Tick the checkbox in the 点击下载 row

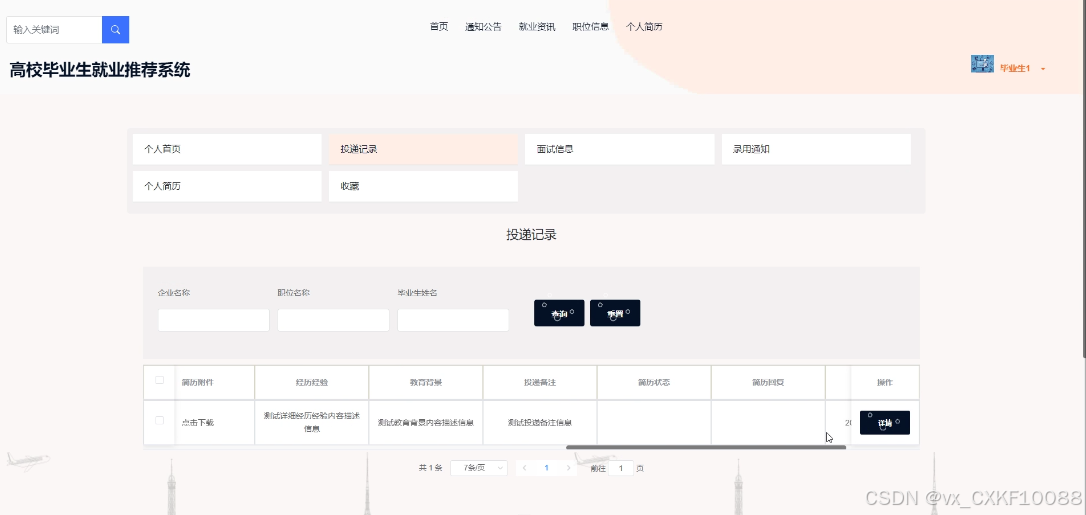159,420
